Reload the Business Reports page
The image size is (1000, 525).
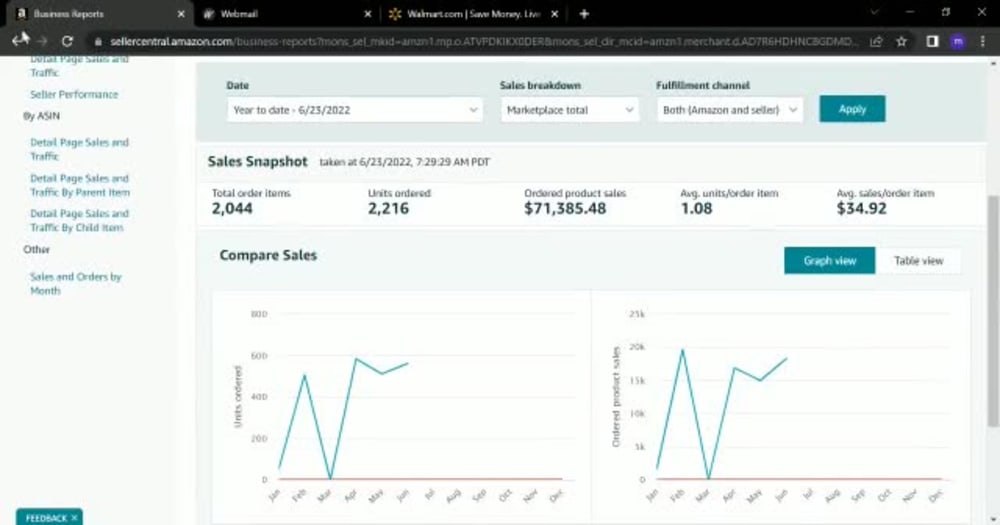(x=67, y=41)
